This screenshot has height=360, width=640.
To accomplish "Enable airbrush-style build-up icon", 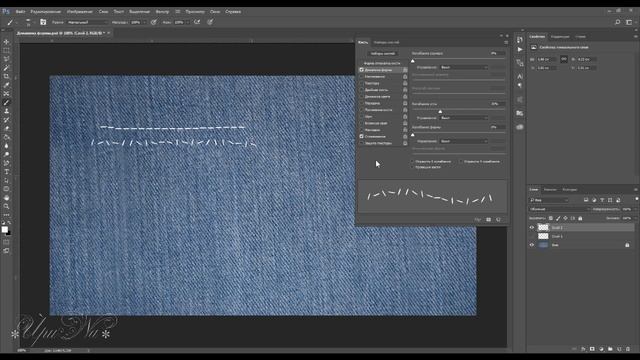I will [197, 22].
